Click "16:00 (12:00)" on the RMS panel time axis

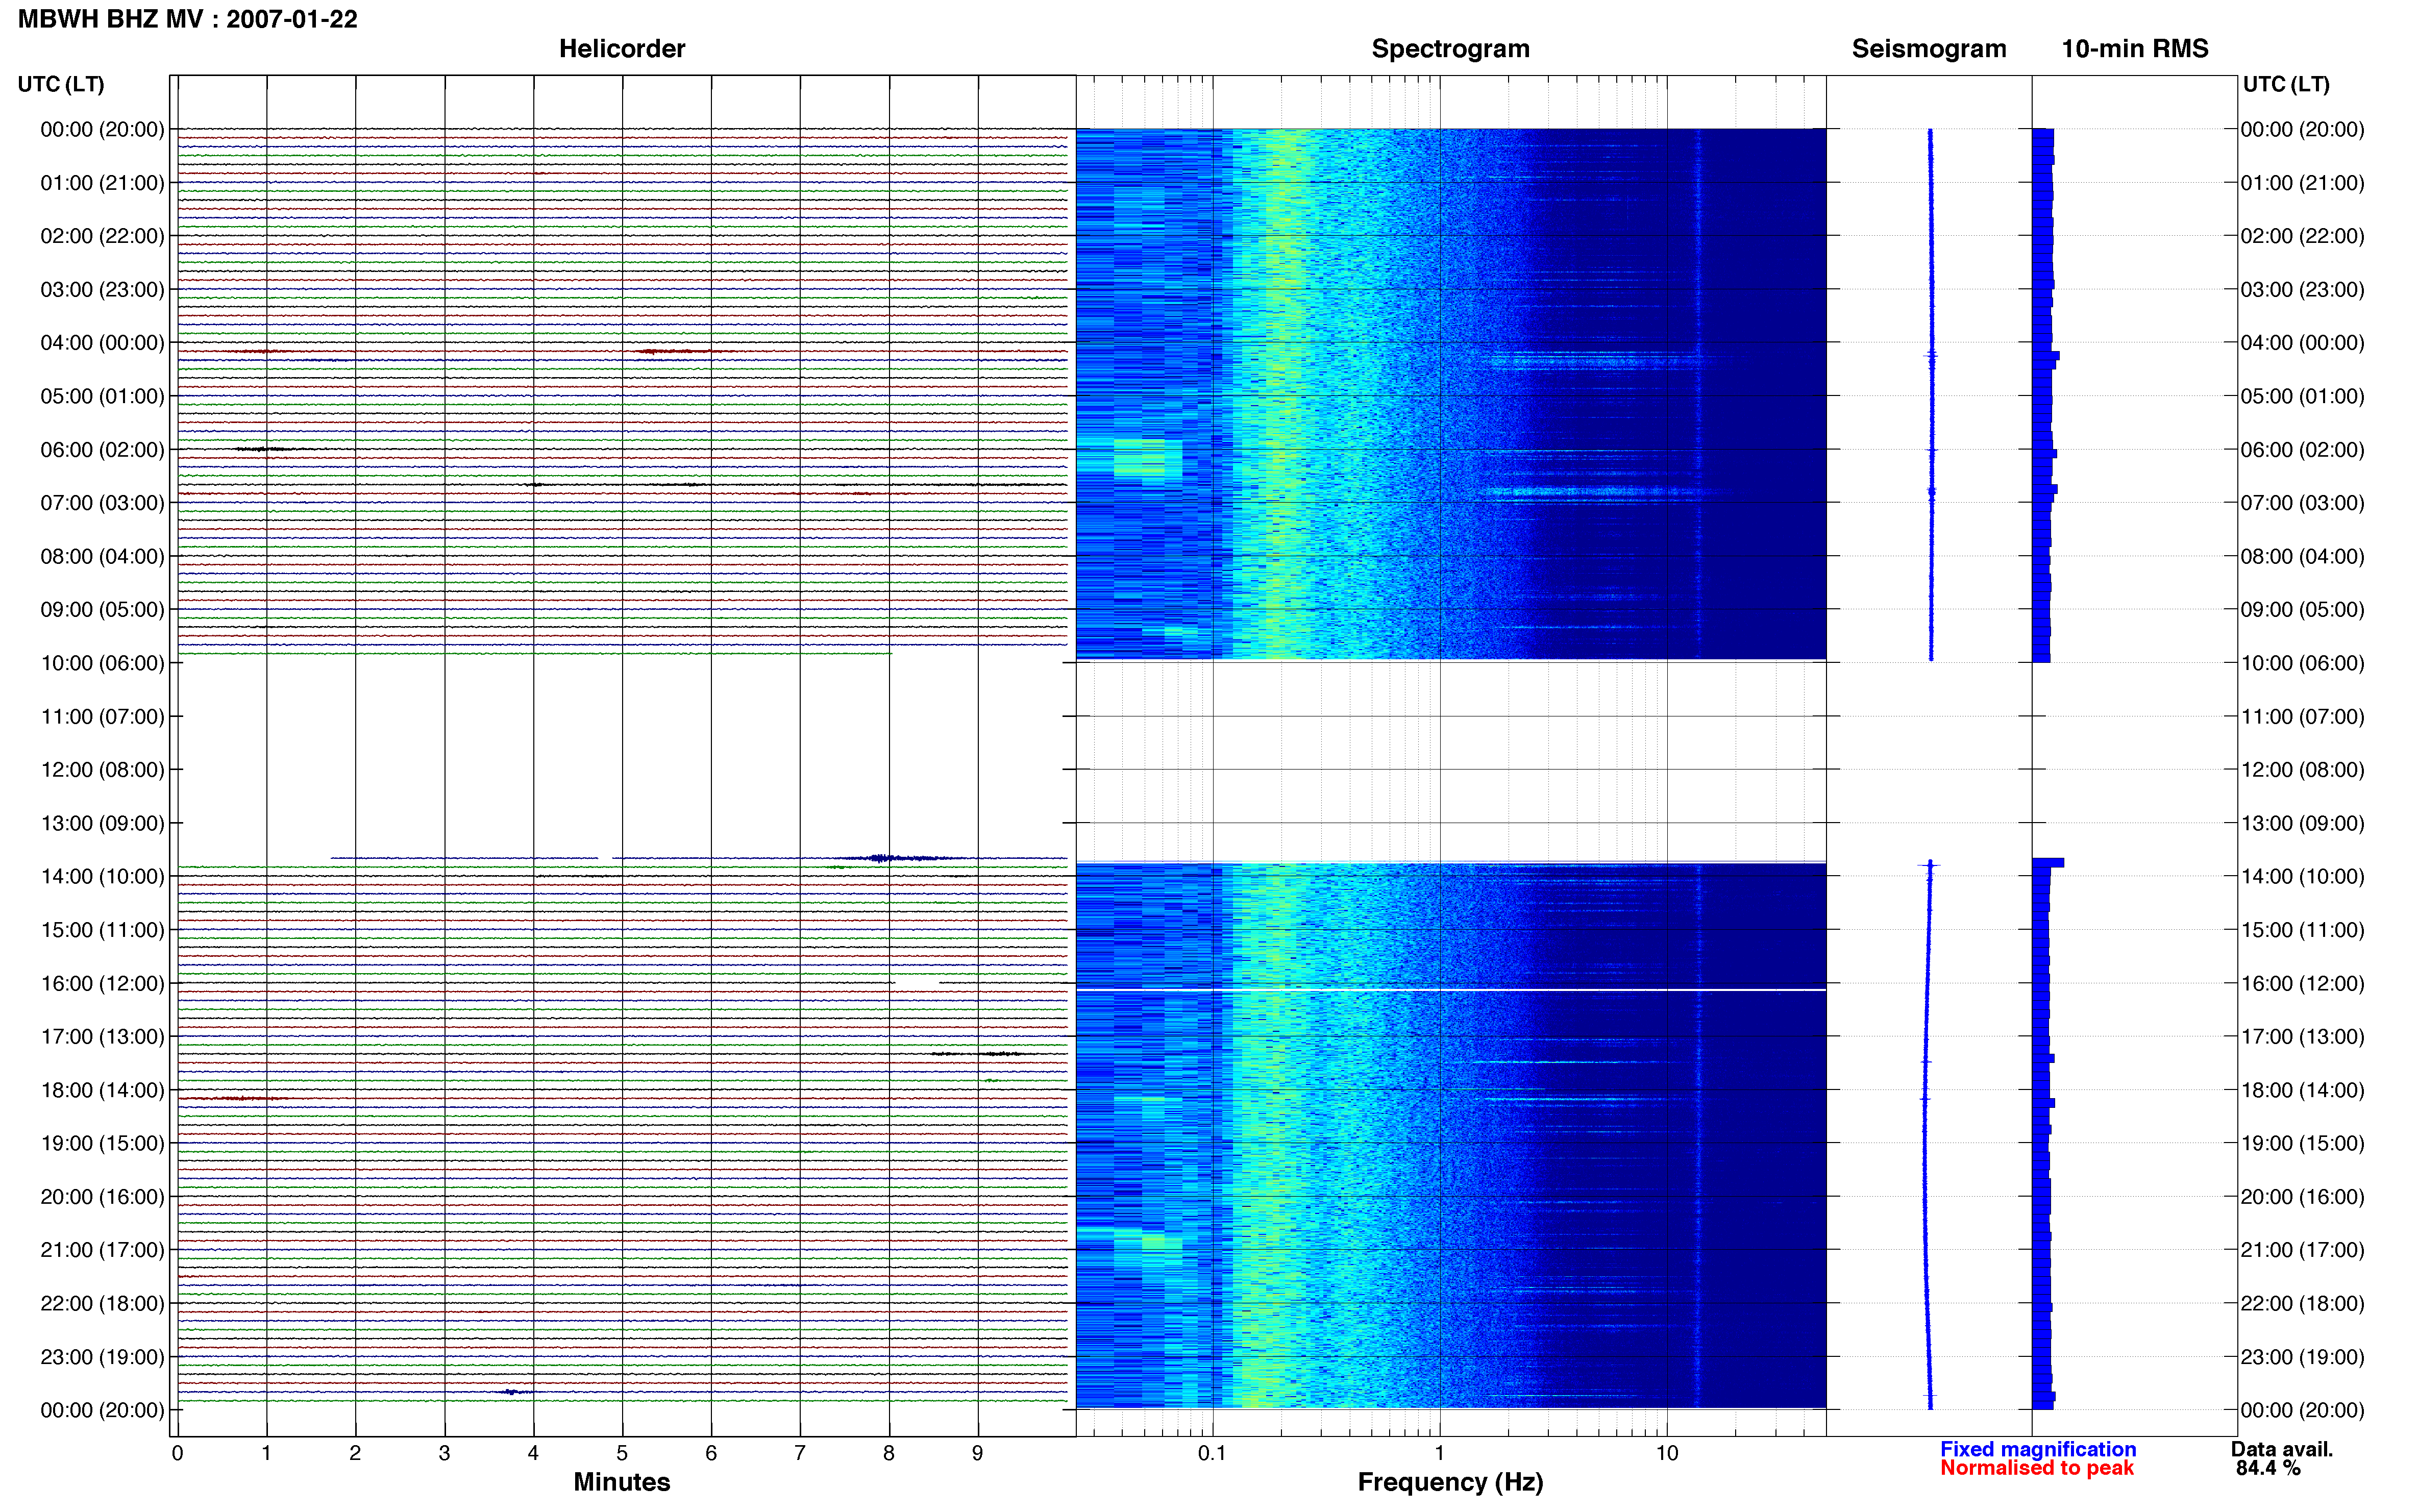[2303, 983]
